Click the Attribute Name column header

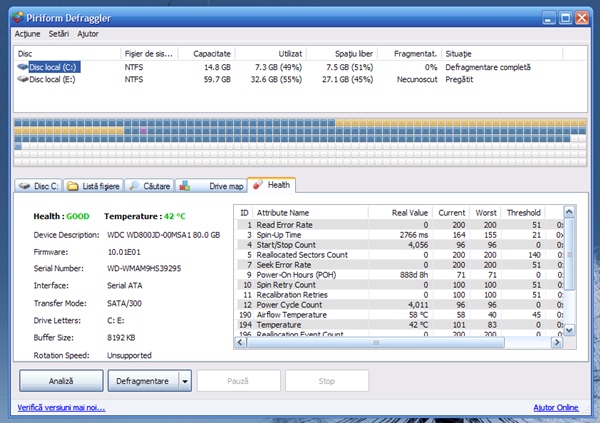311,213
